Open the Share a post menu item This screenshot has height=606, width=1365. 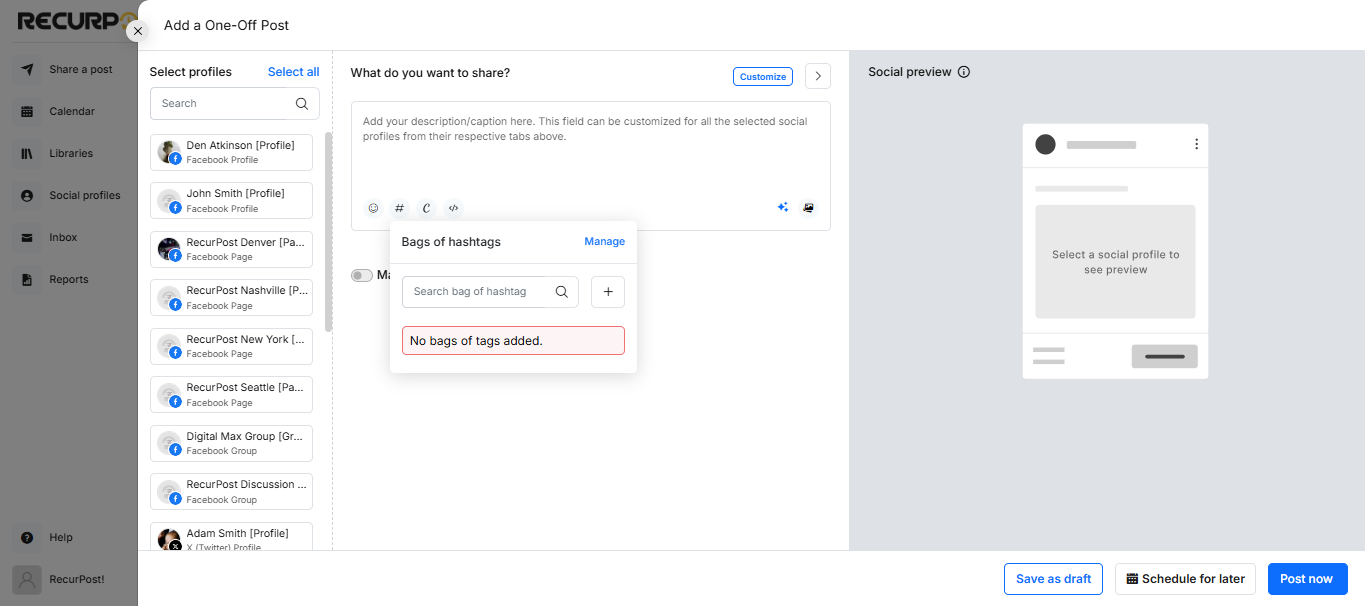click(x=81, y=70)
